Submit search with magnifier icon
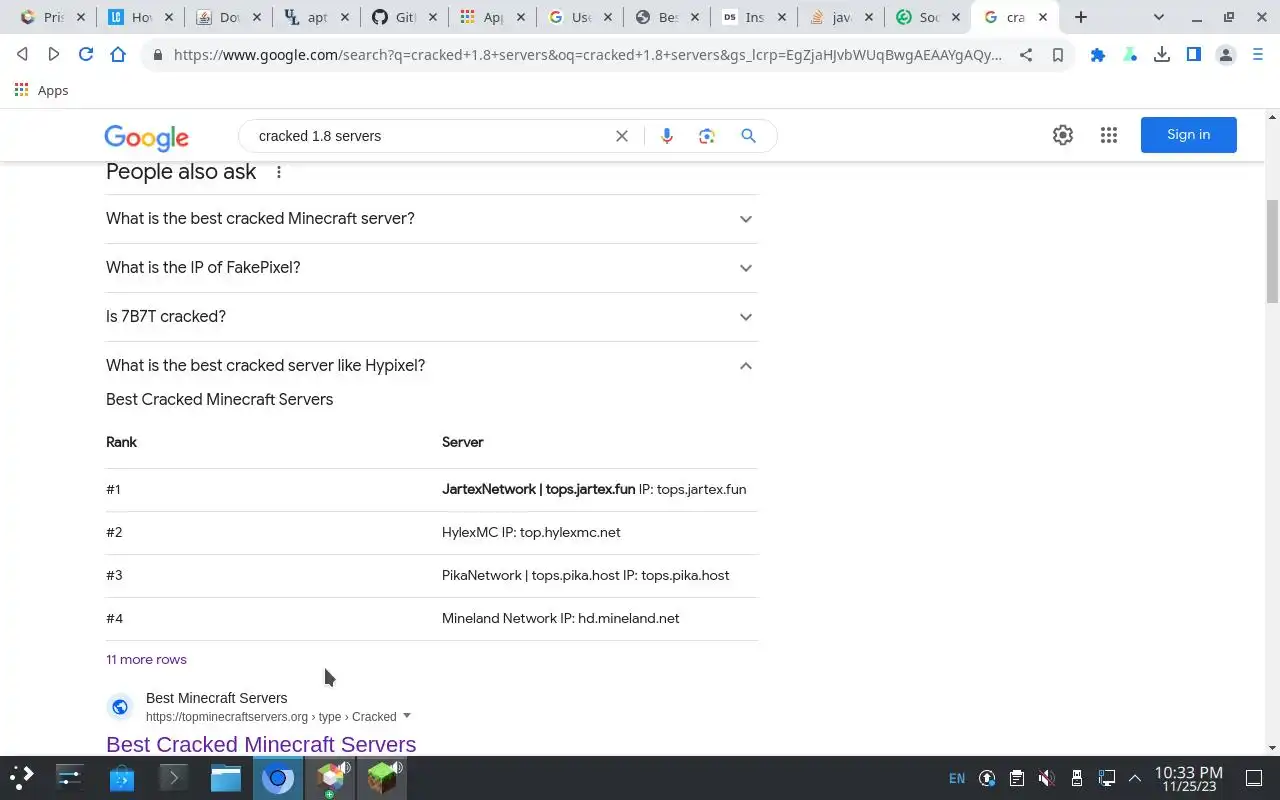This screenshot has width=1280, height=800. [748, 136]
